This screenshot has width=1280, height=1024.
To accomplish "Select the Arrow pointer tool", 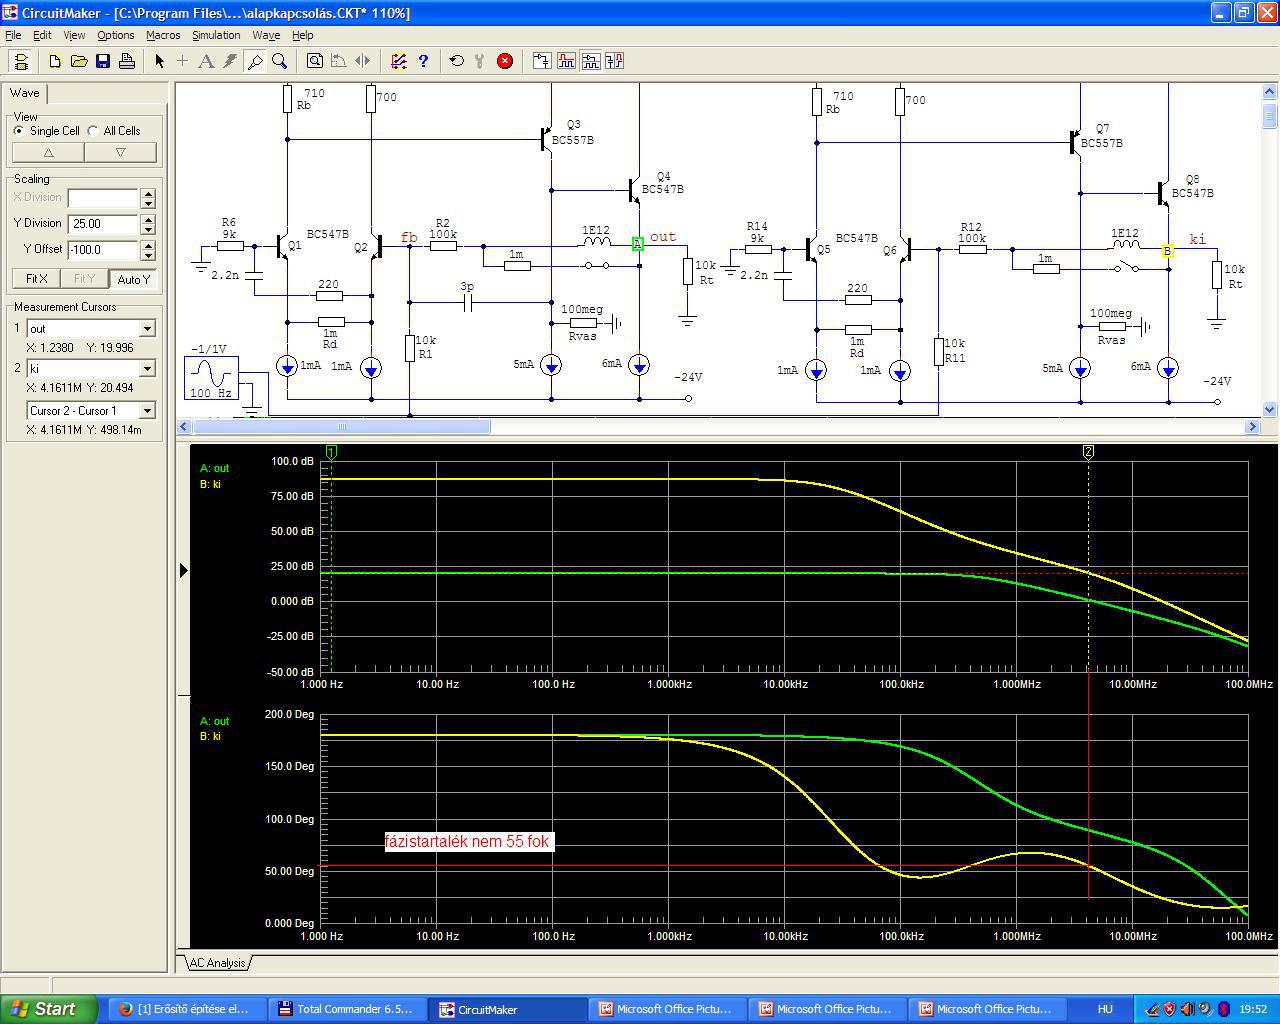I will (159, 61).
